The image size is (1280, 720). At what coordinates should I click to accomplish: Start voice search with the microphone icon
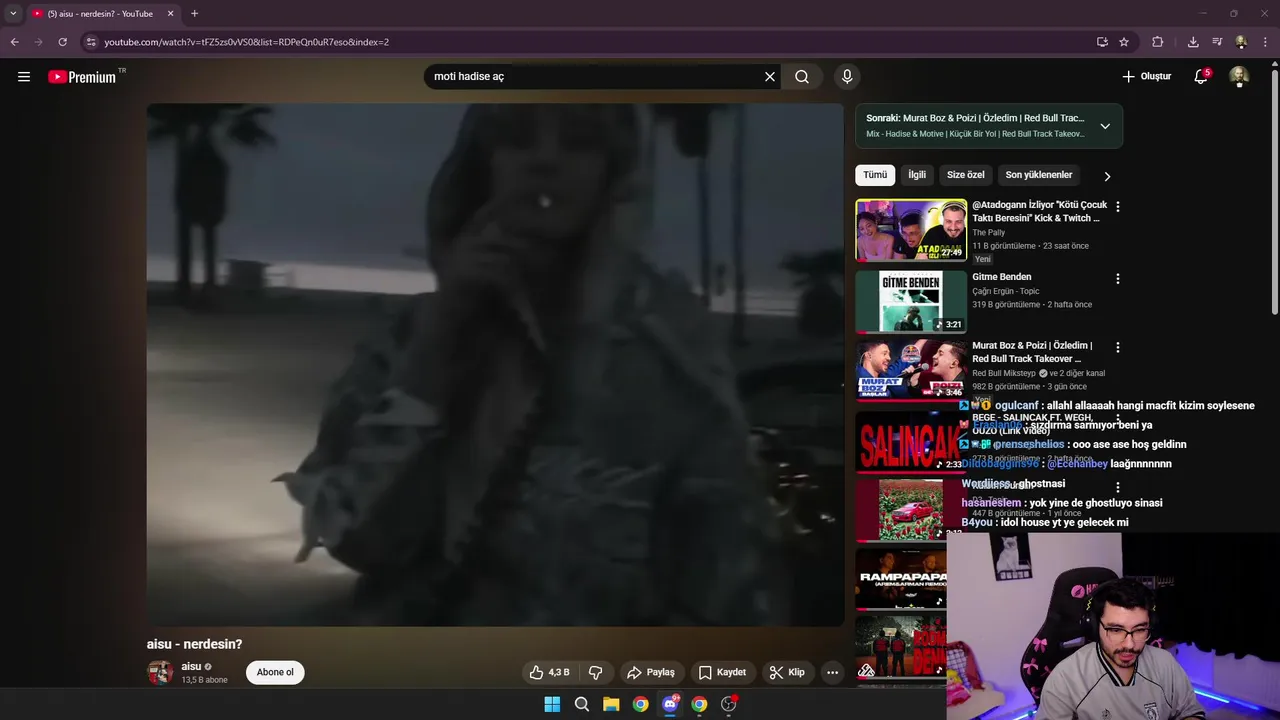pos(847,77)
